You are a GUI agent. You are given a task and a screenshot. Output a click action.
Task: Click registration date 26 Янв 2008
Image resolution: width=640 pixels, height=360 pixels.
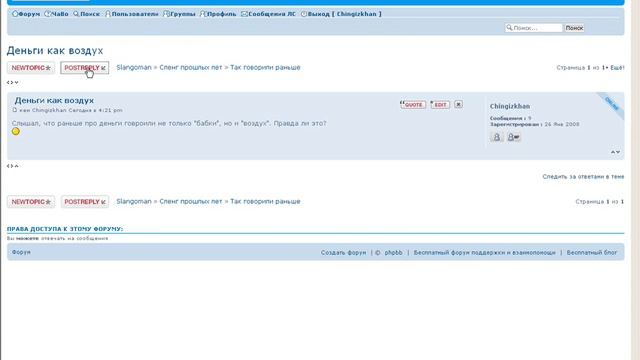pyautogui.click(x=562, y=124)
